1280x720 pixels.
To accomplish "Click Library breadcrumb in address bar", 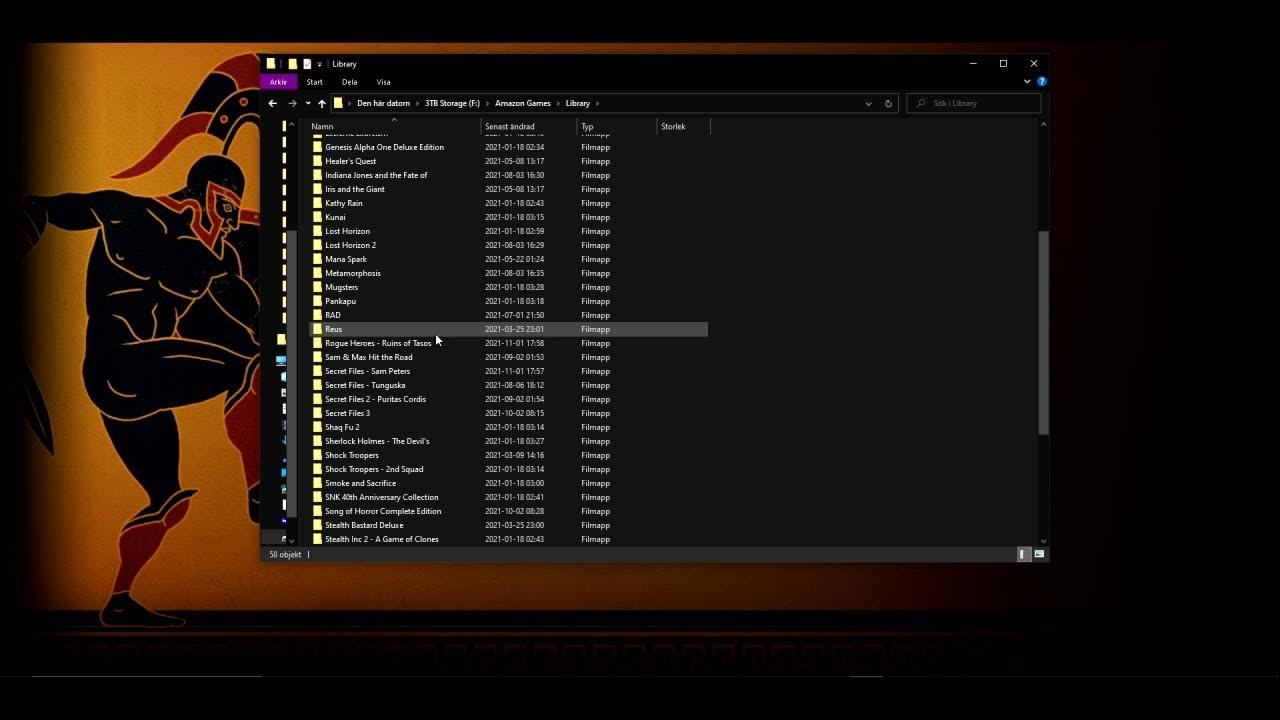I will pos(578,103).
